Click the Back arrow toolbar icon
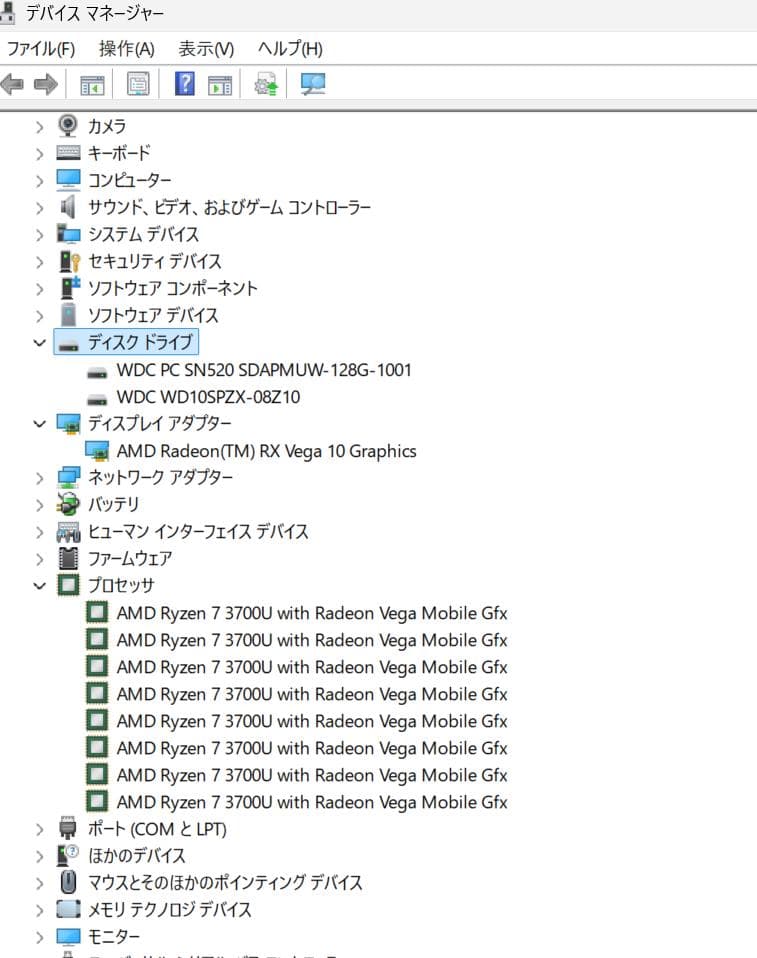The width and height of the screenshot is (757, 958). click(12, 84)
